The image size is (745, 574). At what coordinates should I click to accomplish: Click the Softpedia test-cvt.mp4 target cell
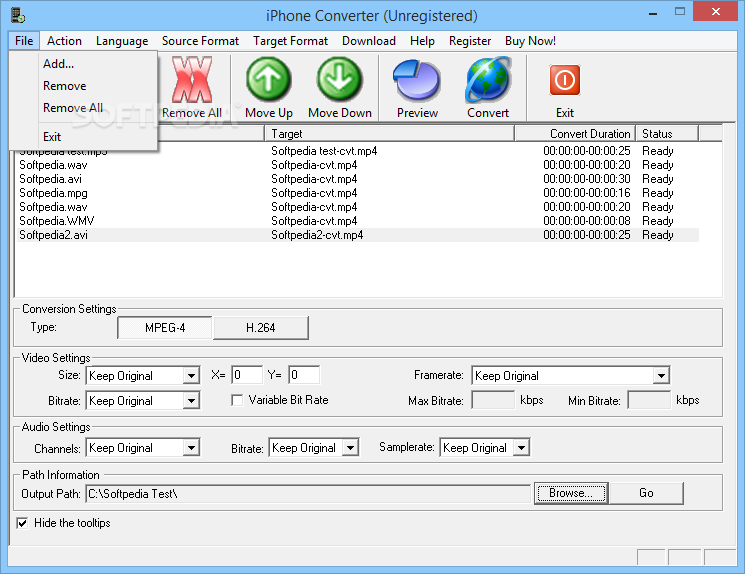click(324, 151)
